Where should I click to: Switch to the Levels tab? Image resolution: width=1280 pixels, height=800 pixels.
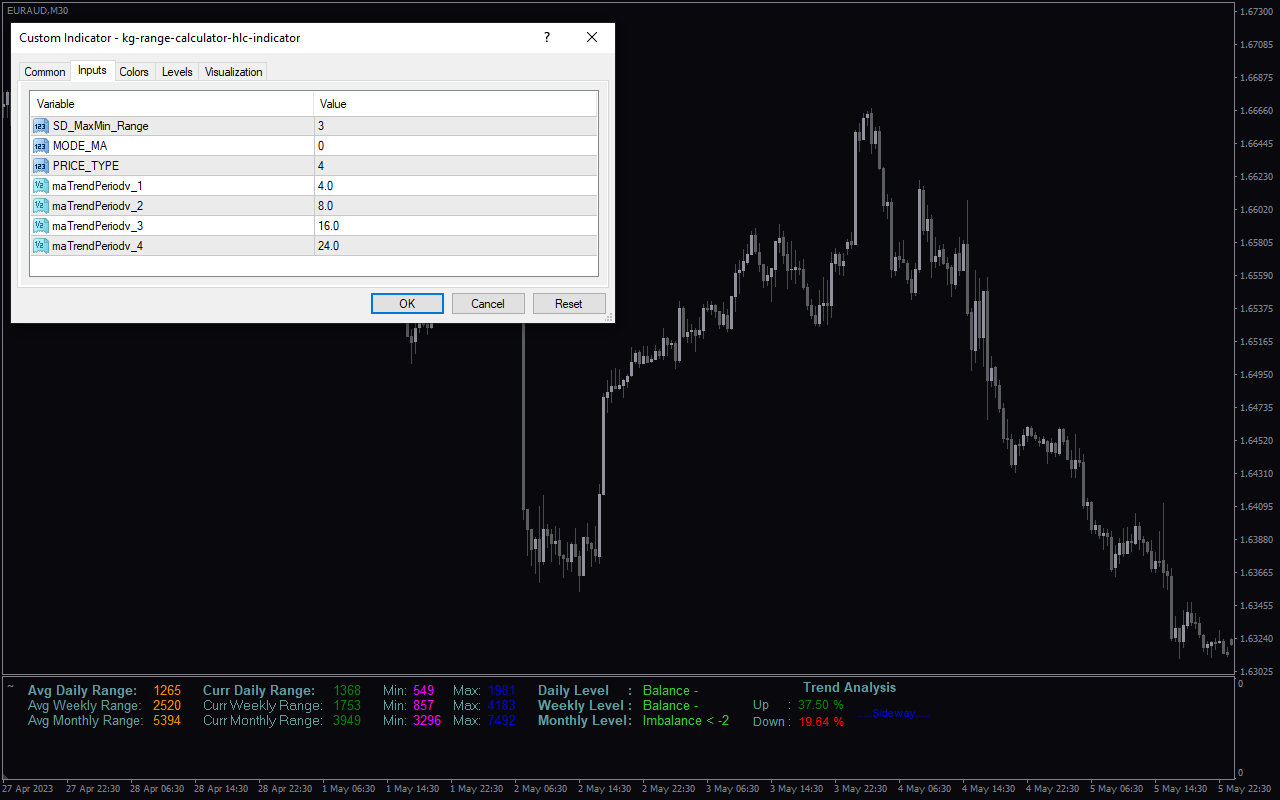point(177,72)
